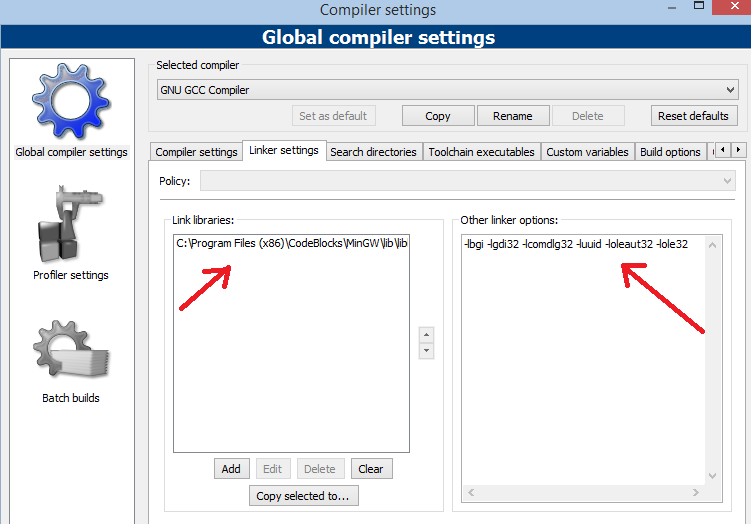Viewport: 751px width, 524px height.
Task: Expand the Selected compiler dropdown
Action: coord(447,90)
